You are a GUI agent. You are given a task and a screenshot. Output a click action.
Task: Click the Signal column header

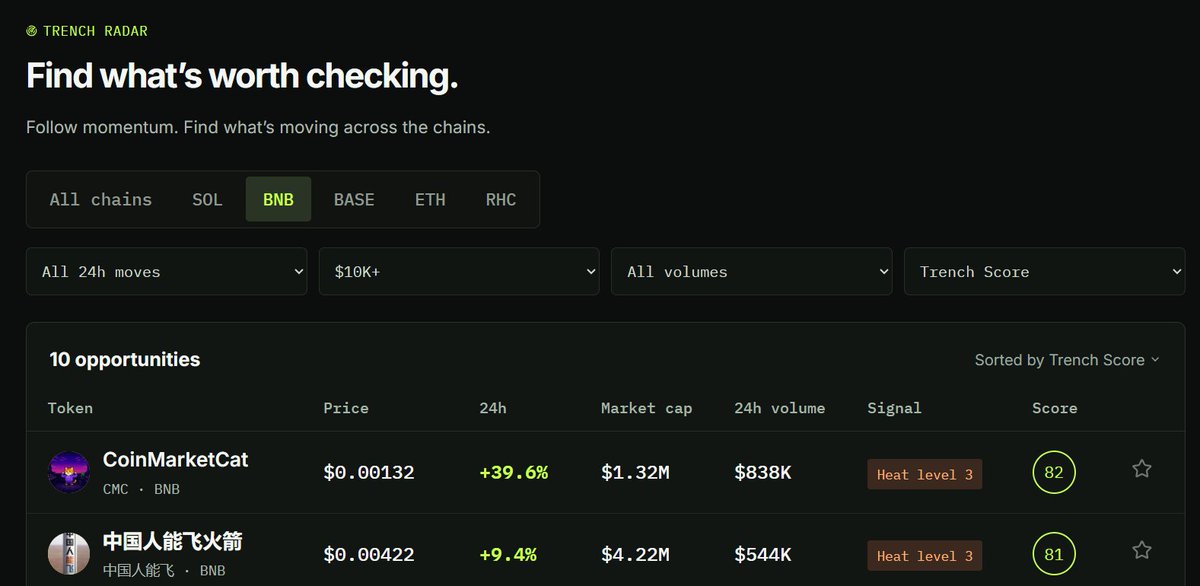click(x=894, y=408)
